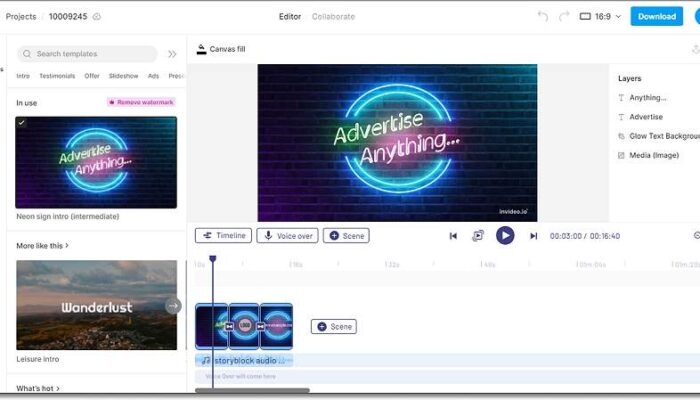
Task: Open the Timeline view button
Action: 223,236
